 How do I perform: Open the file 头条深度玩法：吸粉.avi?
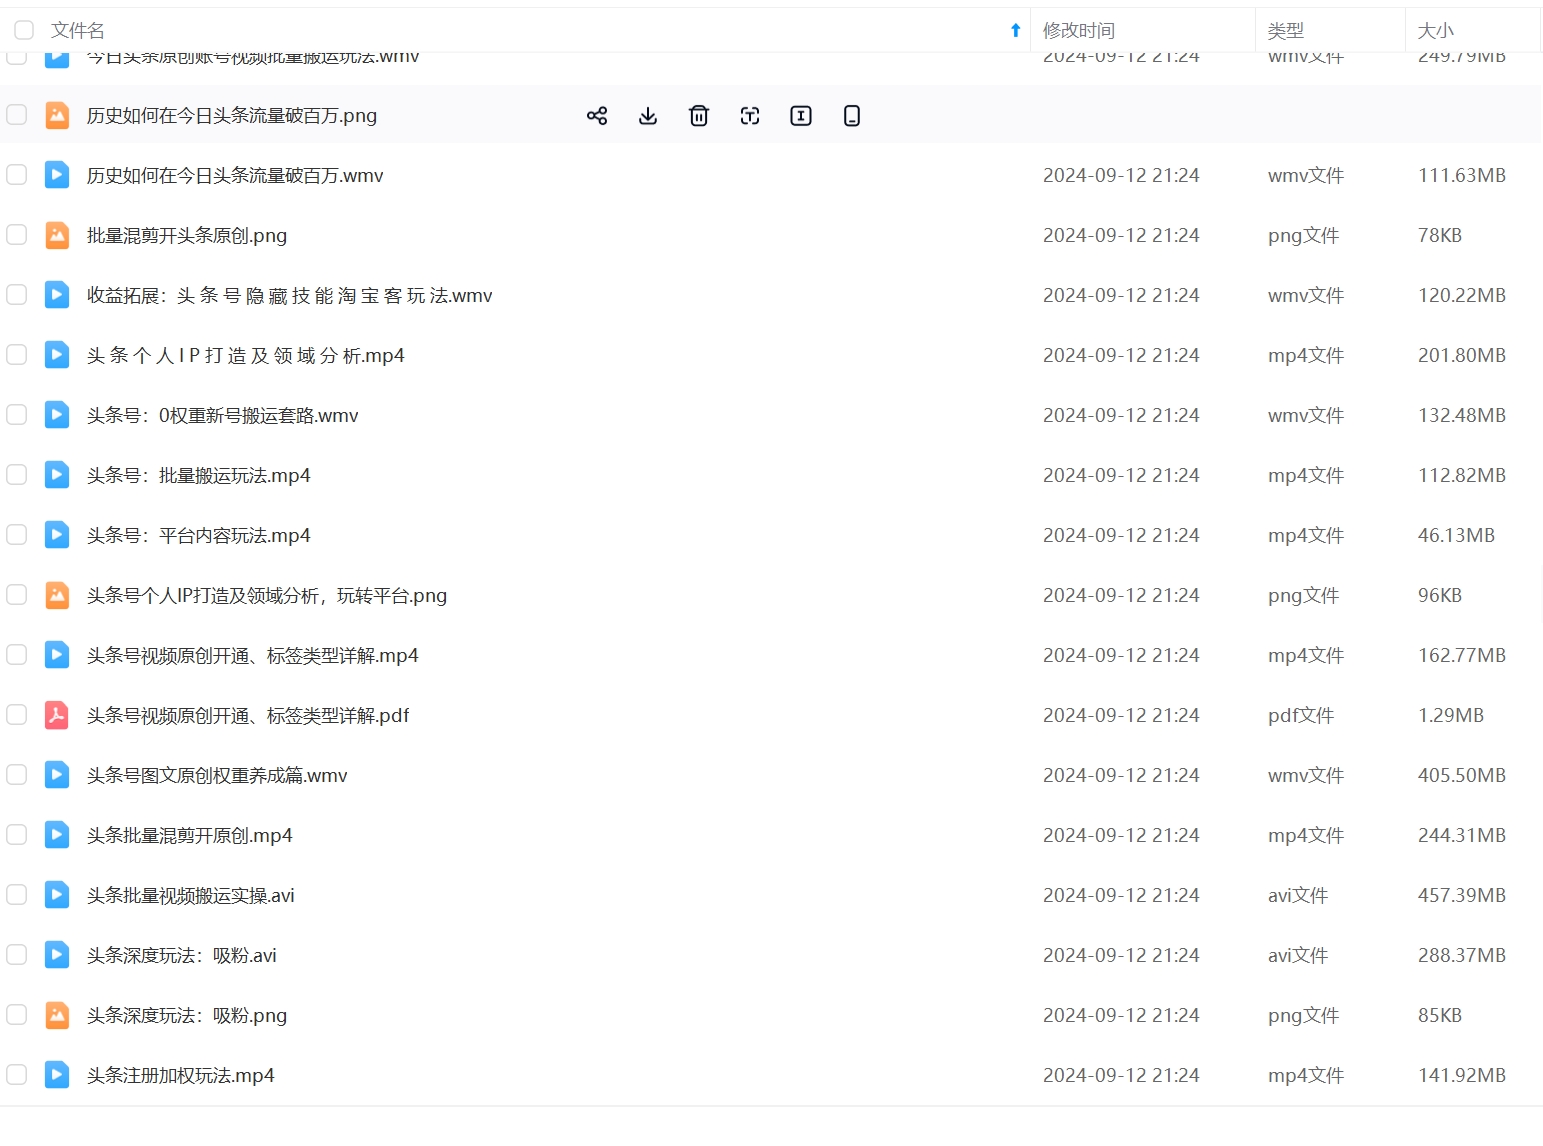(181, 955)
